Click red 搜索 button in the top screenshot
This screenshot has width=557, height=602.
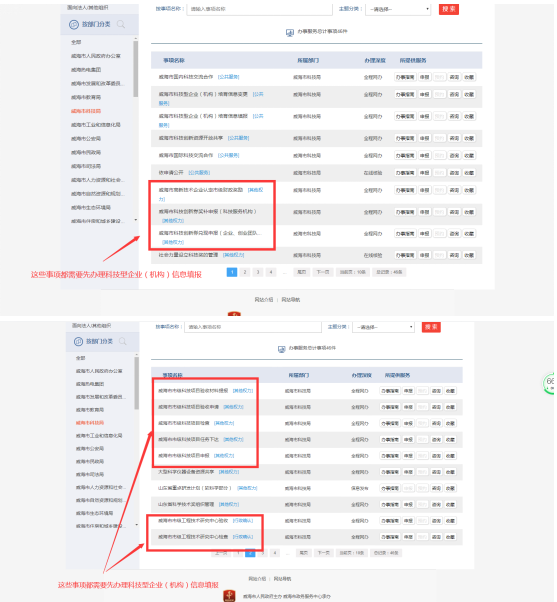click(449, 9)
